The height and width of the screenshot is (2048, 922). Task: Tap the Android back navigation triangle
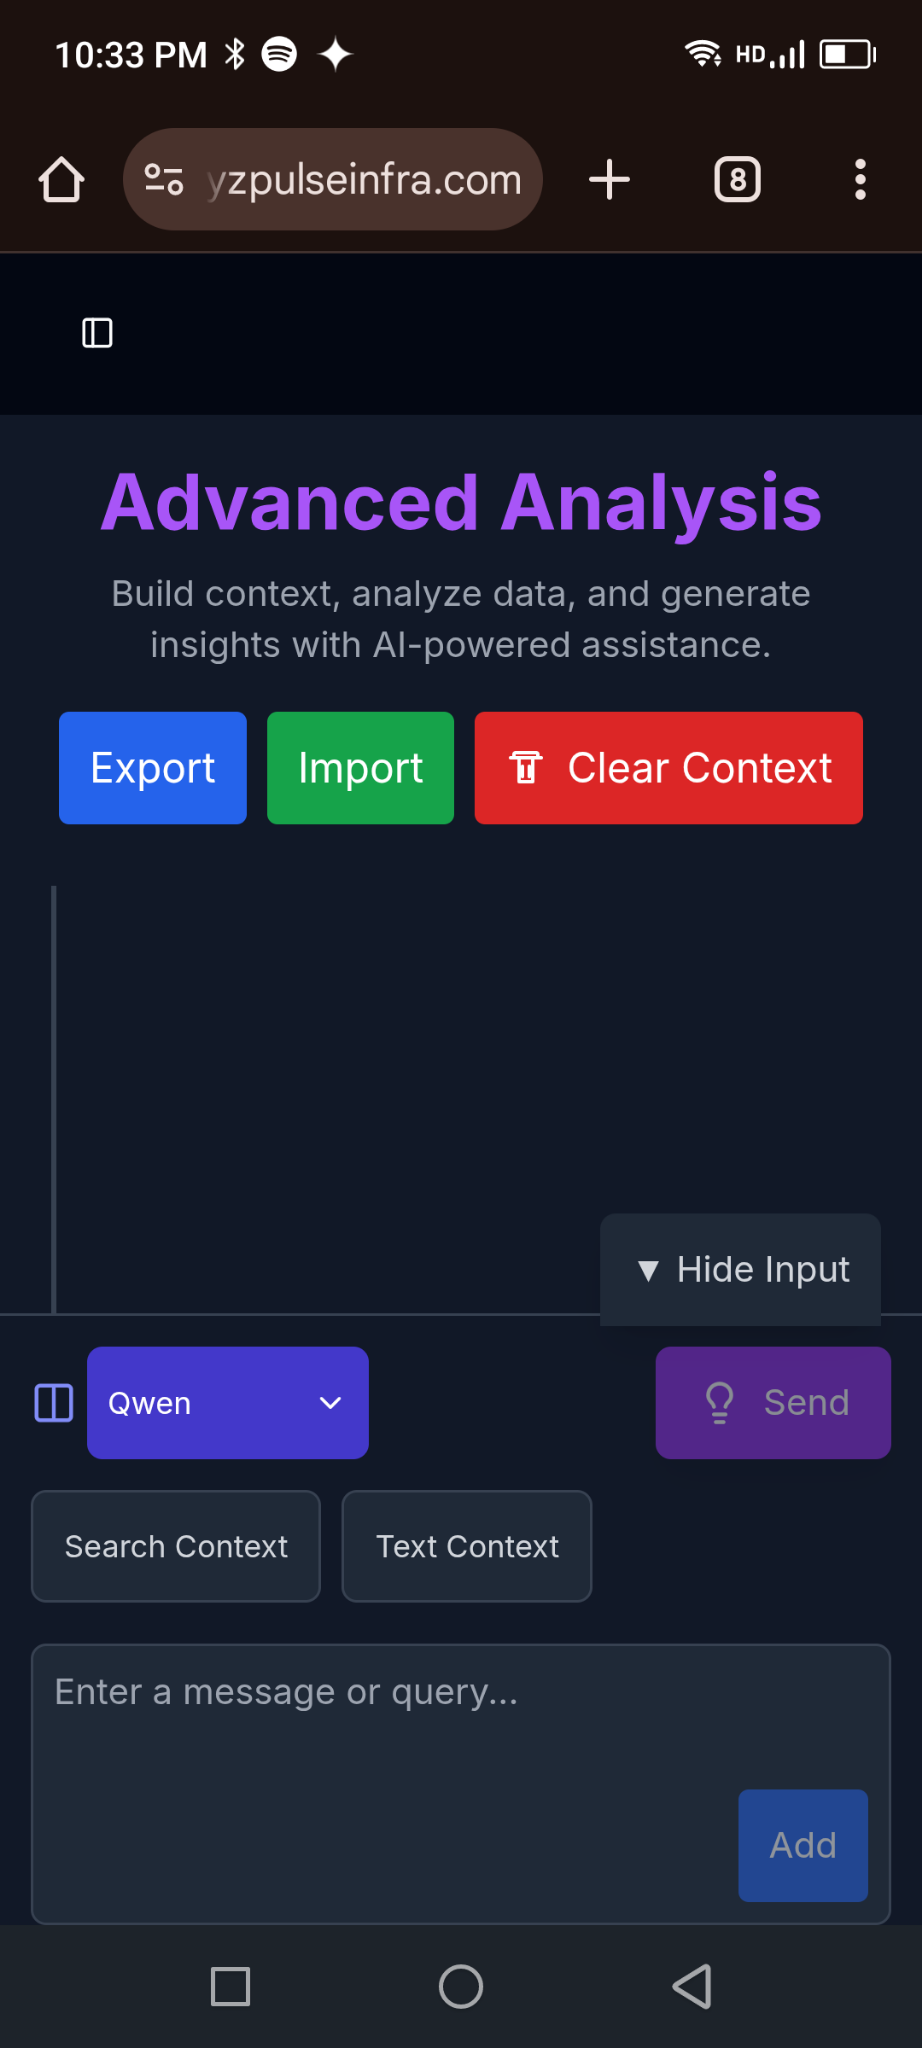(x=692, y=1986)
